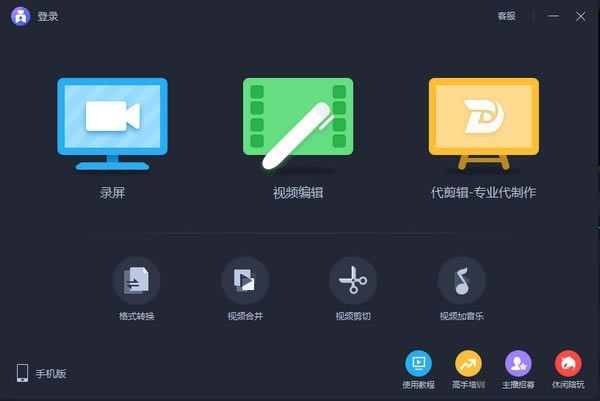This screenshot has height=401, width=600.
Task: Open the 视频合并 video merge icon
Action: coord(244,281)
